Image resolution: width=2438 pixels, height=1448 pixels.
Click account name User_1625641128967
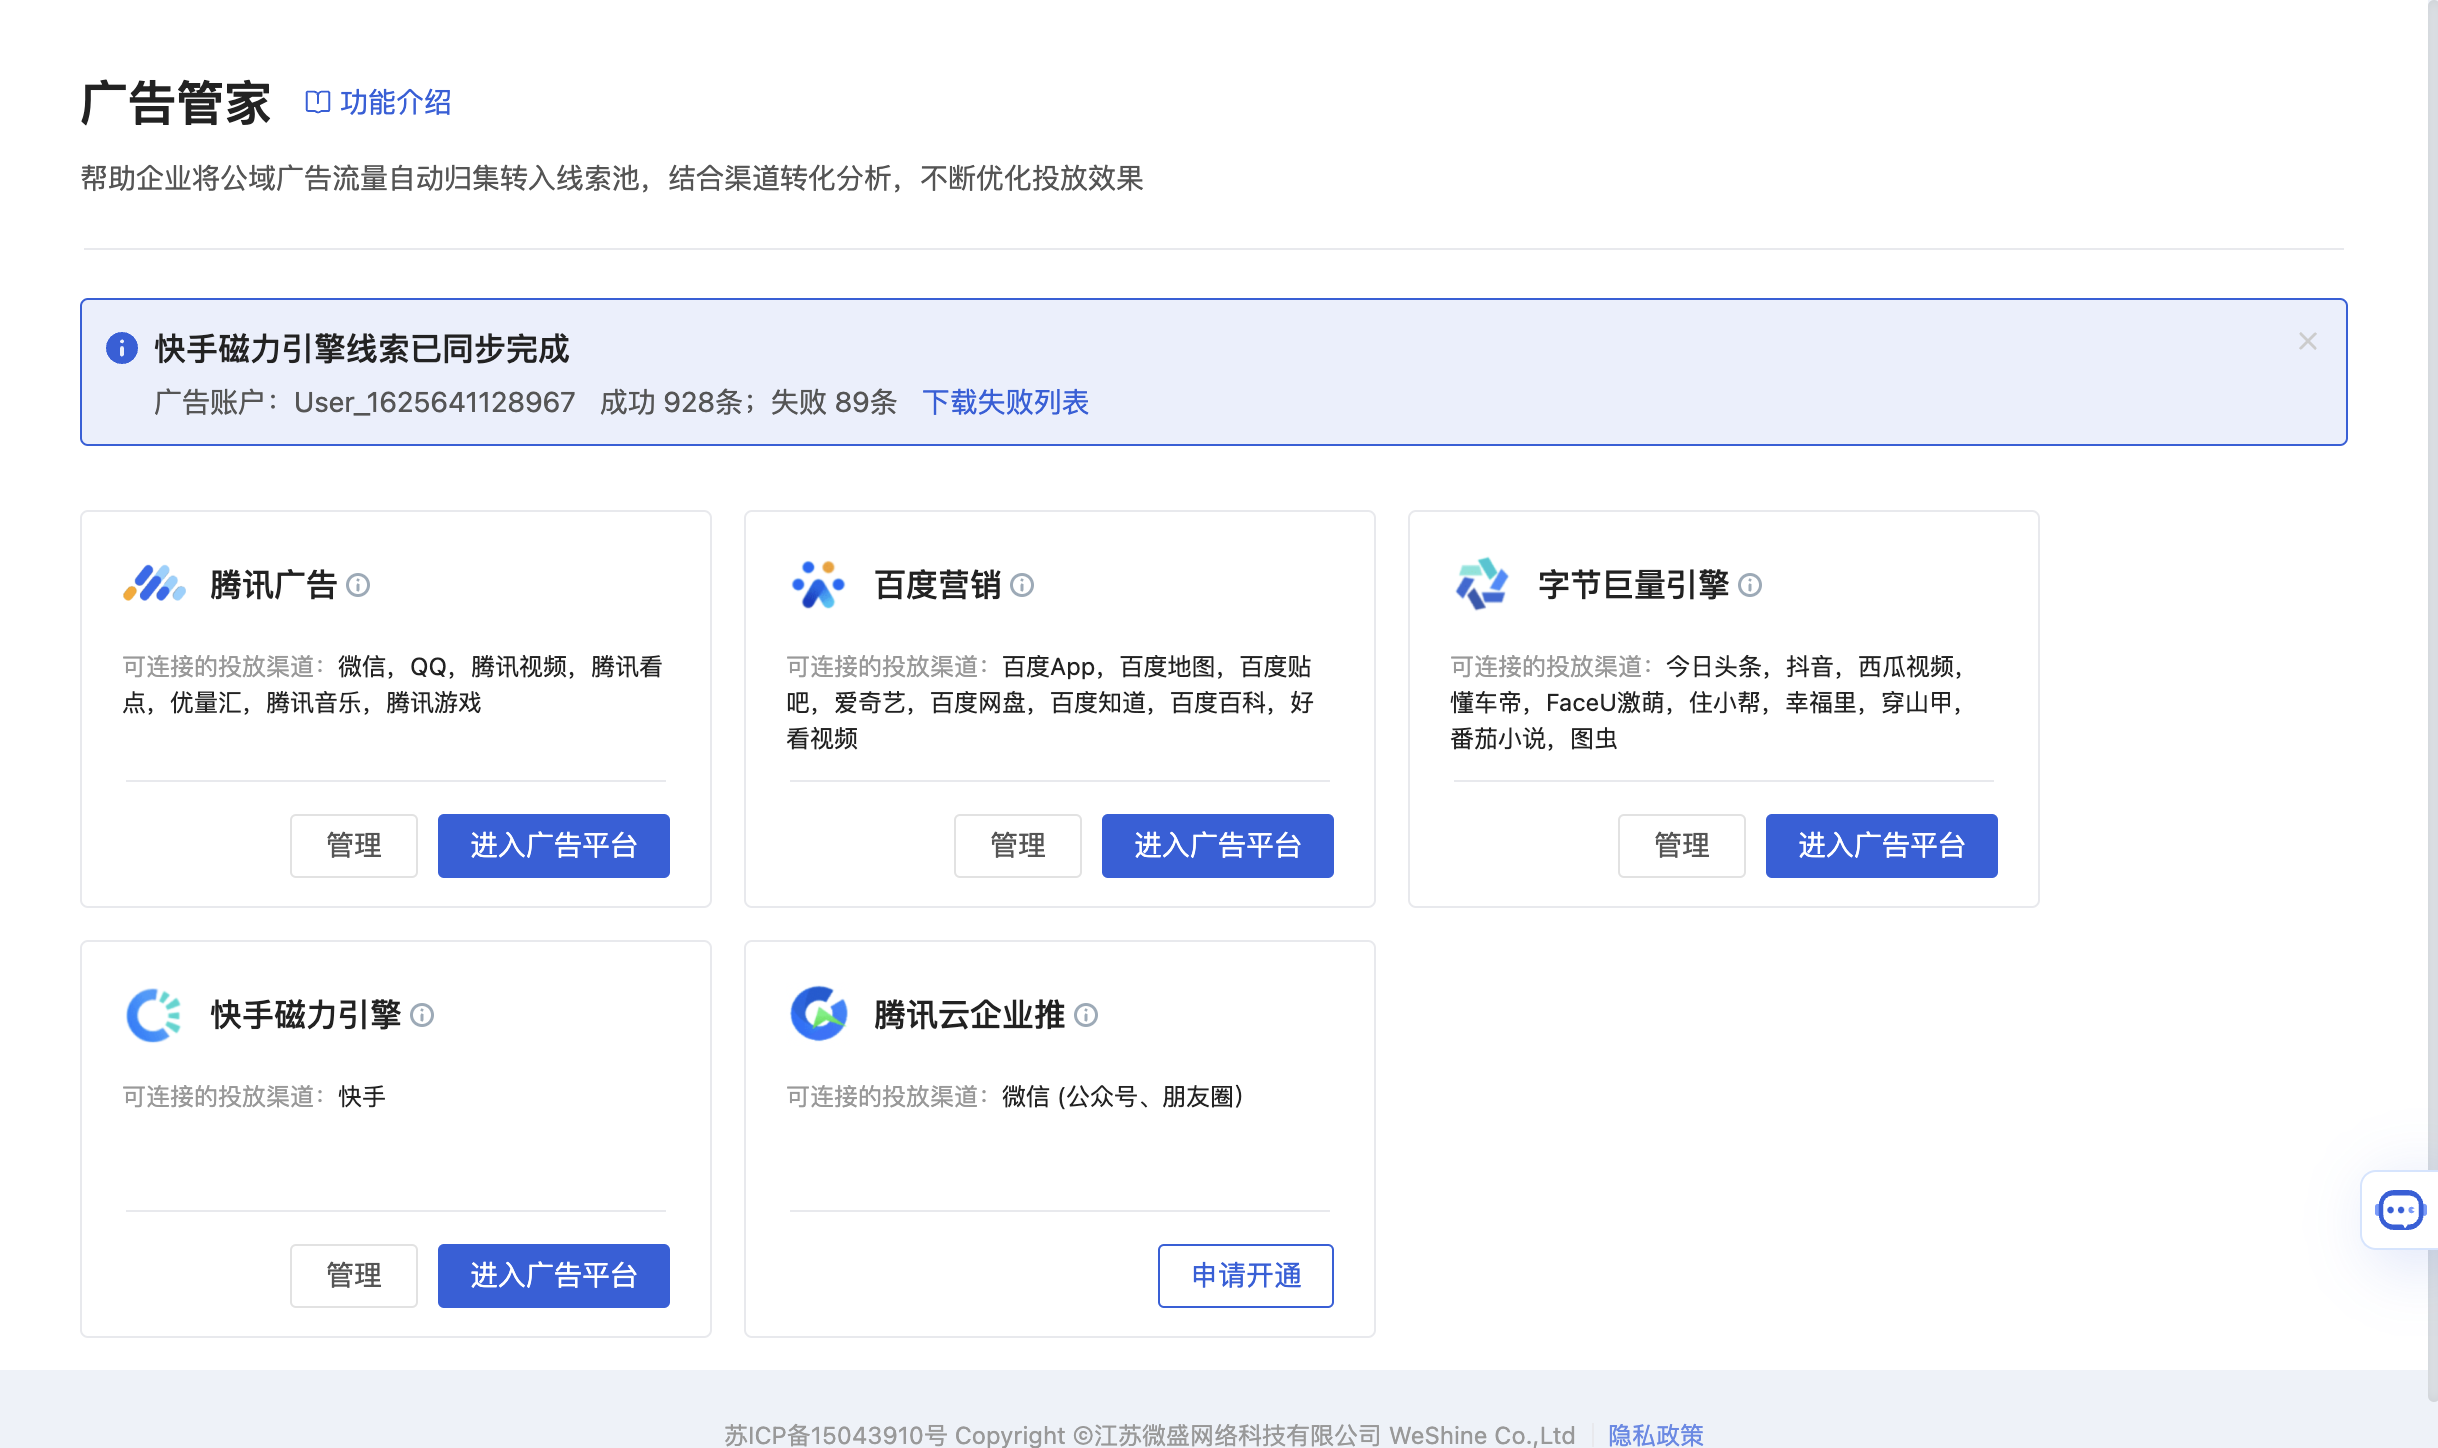tap(435, 402)
